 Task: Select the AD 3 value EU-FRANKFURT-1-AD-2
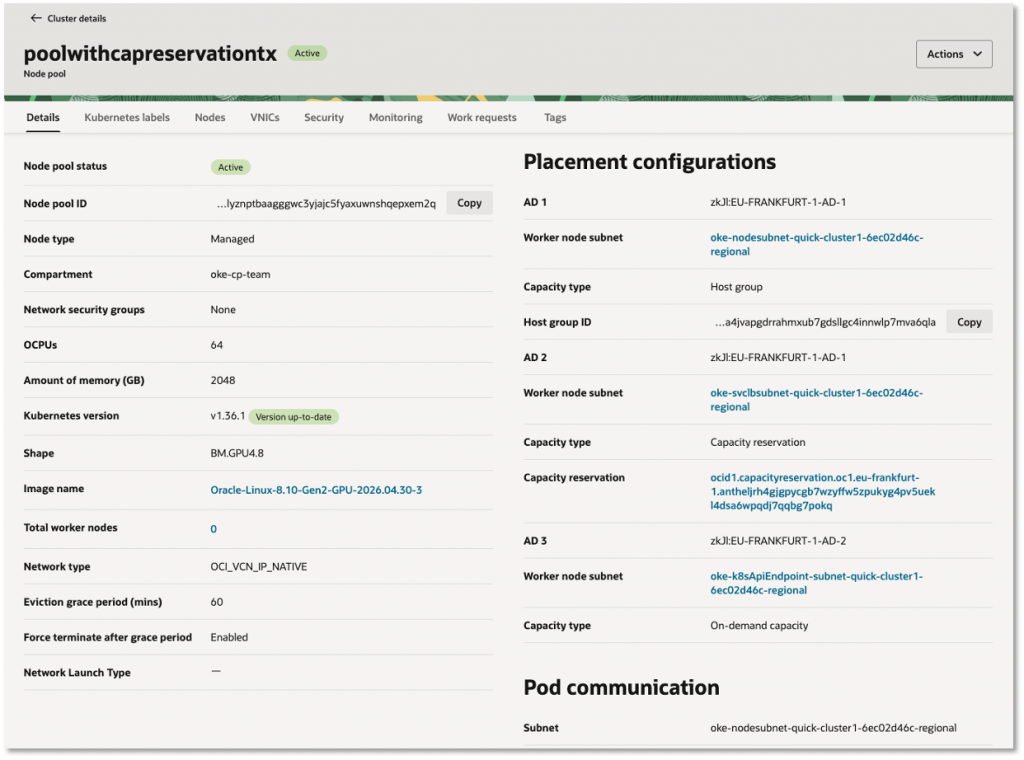tap(778, 541)
